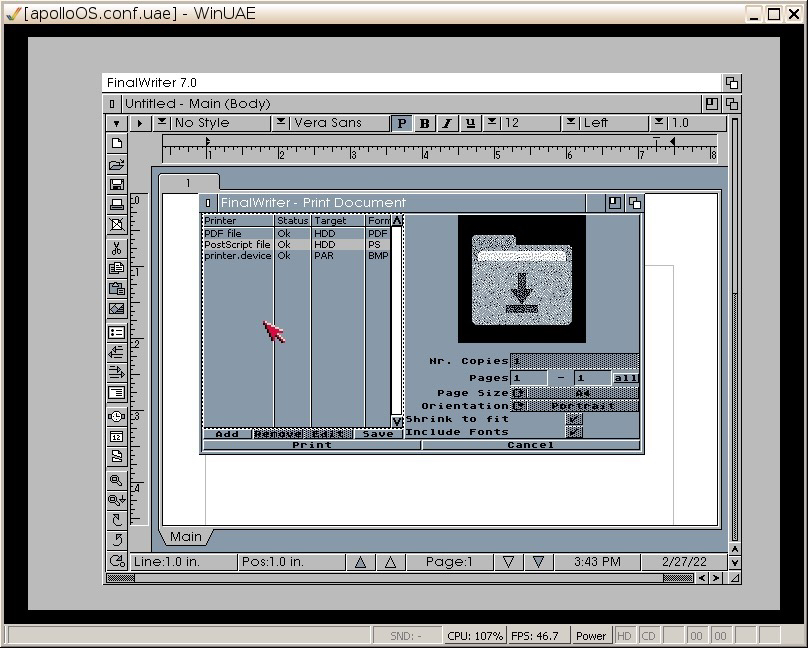The image size is (808, 648).
Task: Cycle the Page Size A4 selector
Action: pos(575,393)
